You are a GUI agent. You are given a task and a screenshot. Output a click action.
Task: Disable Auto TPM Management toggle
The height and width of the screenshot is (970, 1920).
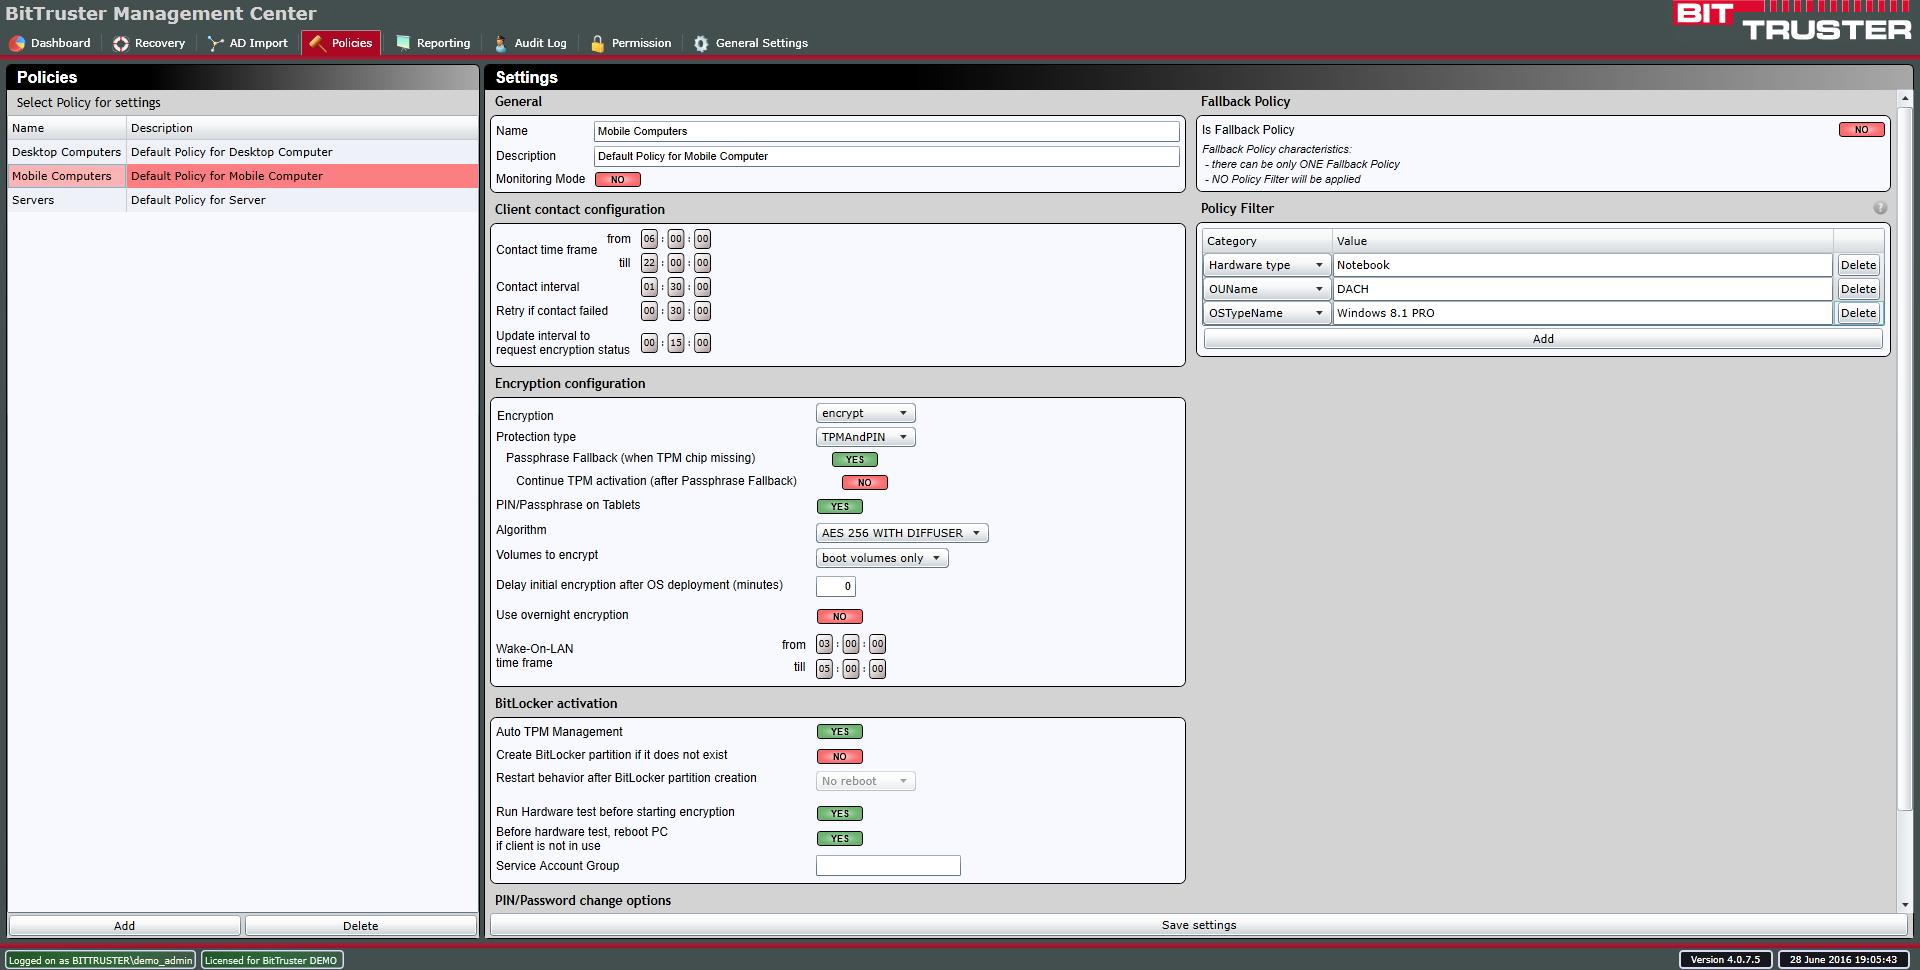[839, 732]
